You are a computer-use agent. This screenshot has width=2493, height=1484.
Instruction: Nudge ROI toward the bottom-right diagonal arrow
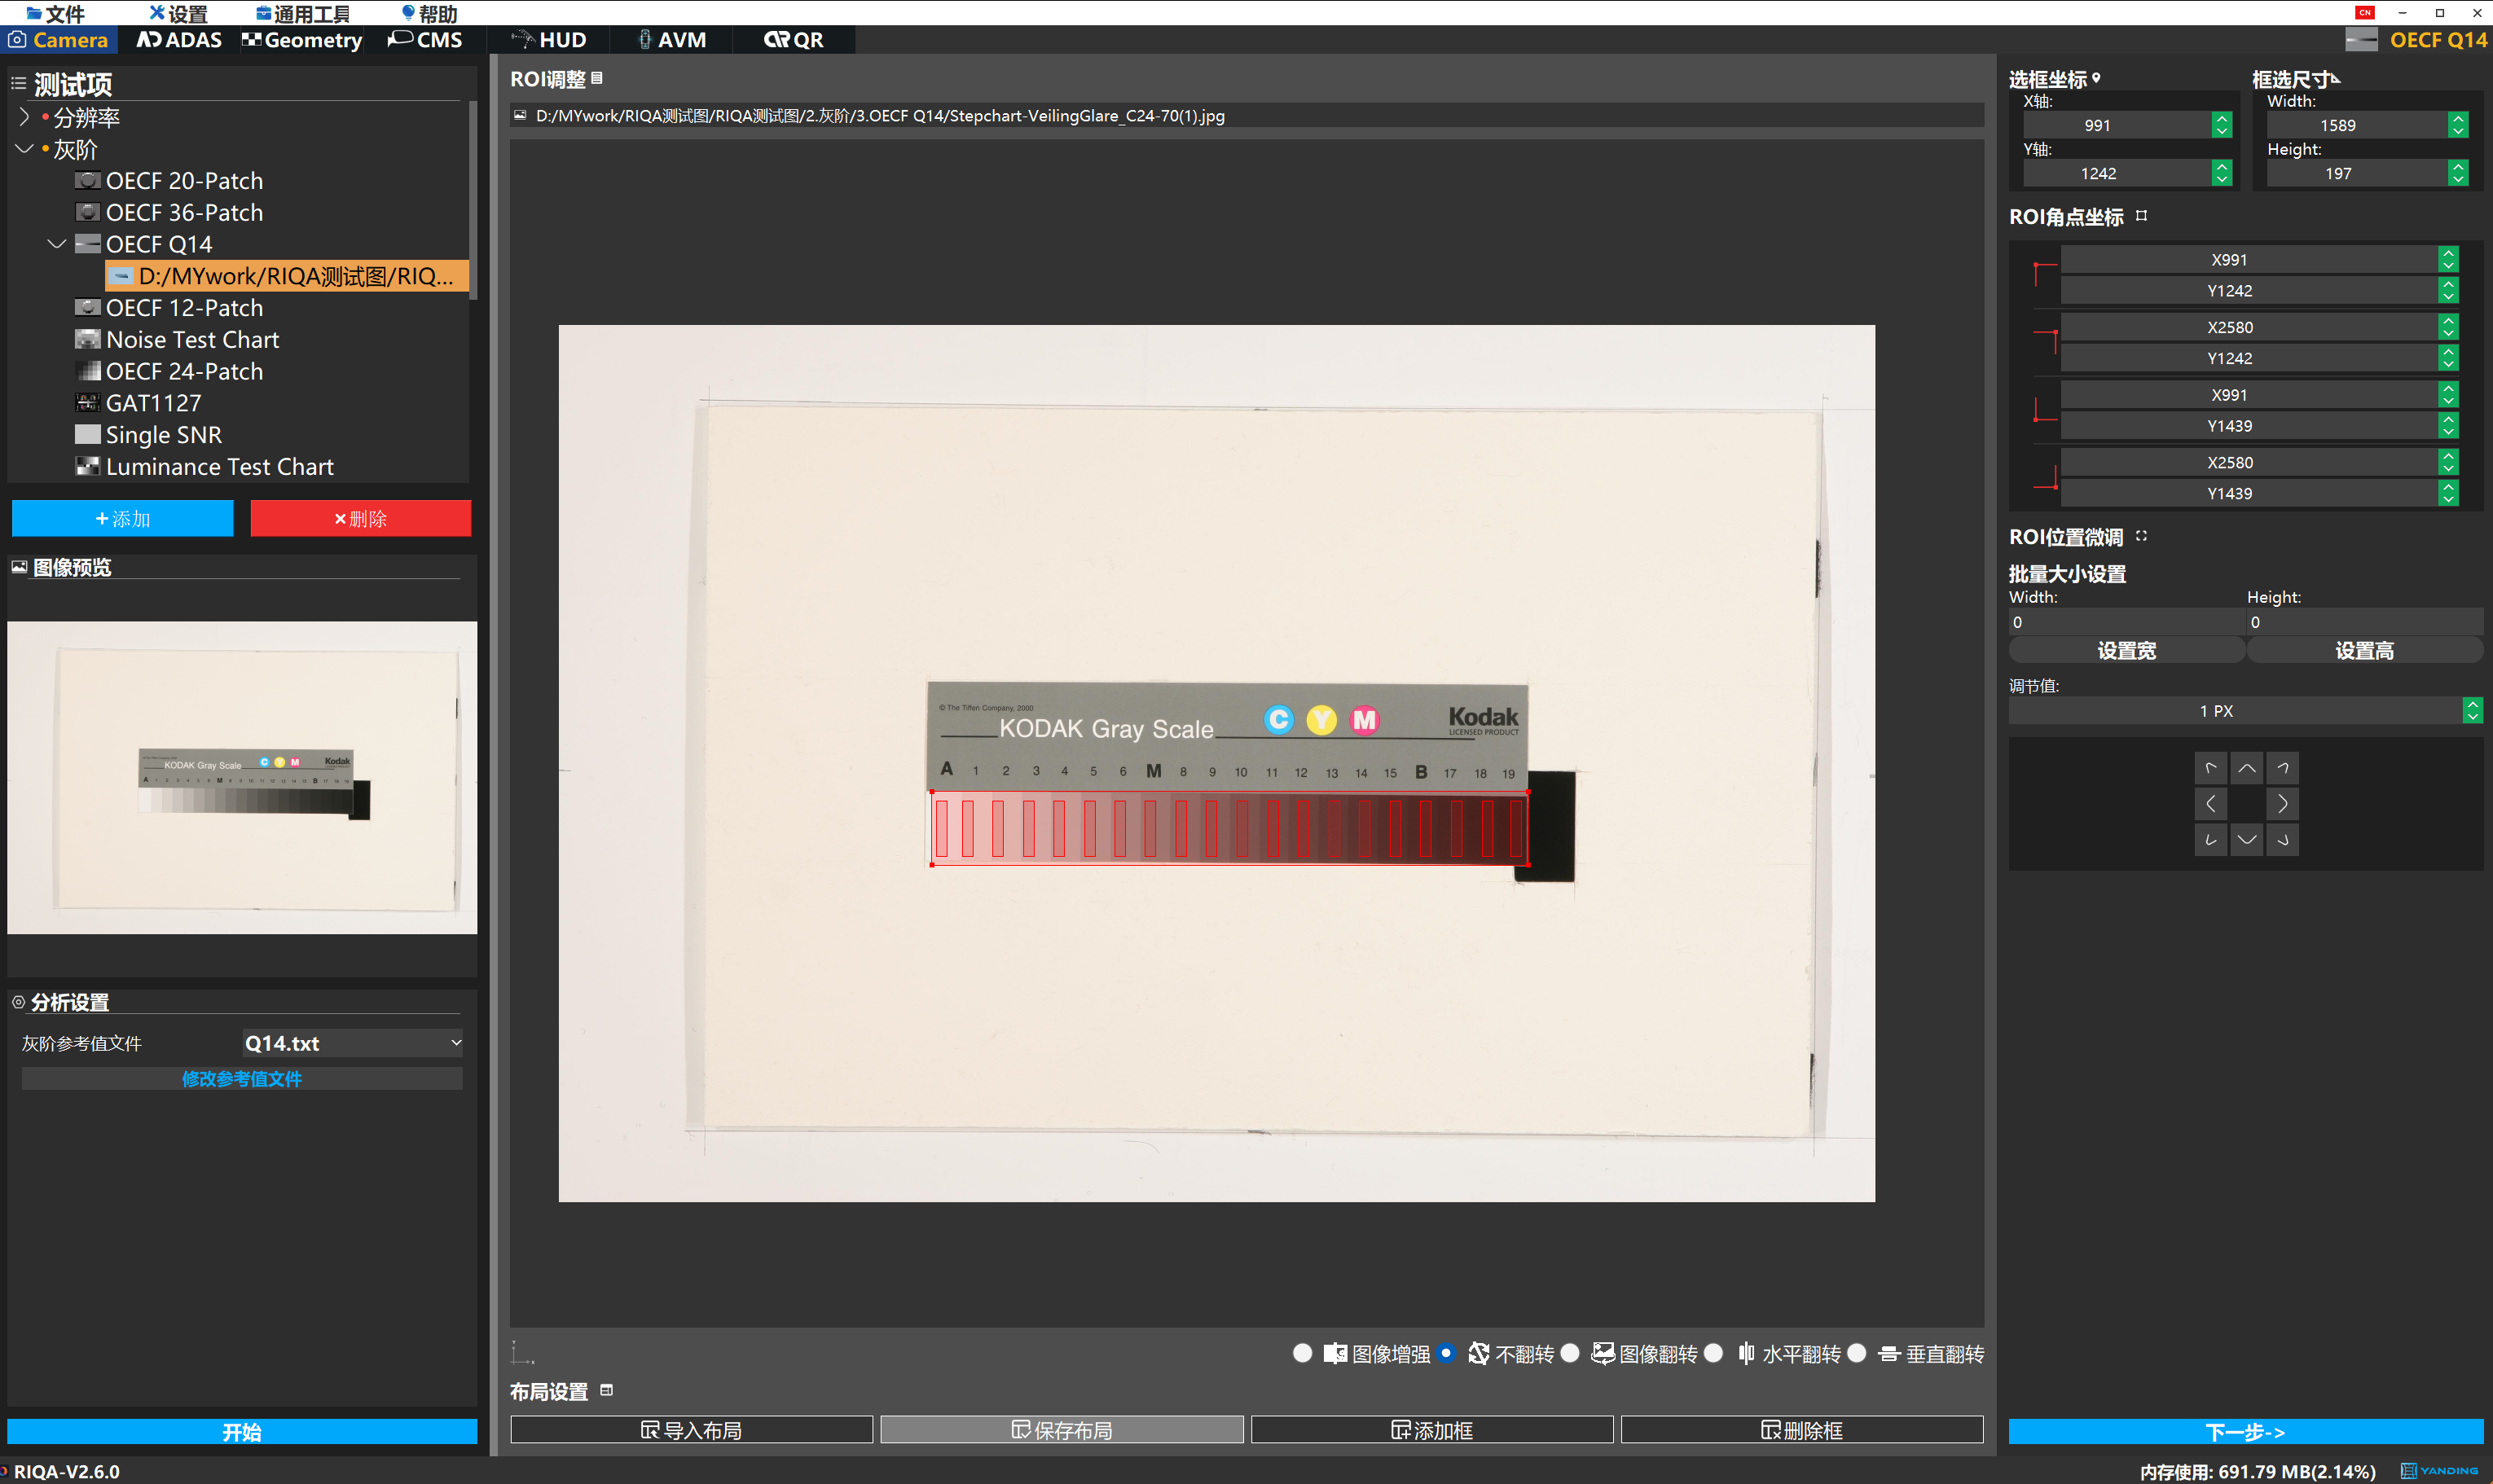[2282, 840]
